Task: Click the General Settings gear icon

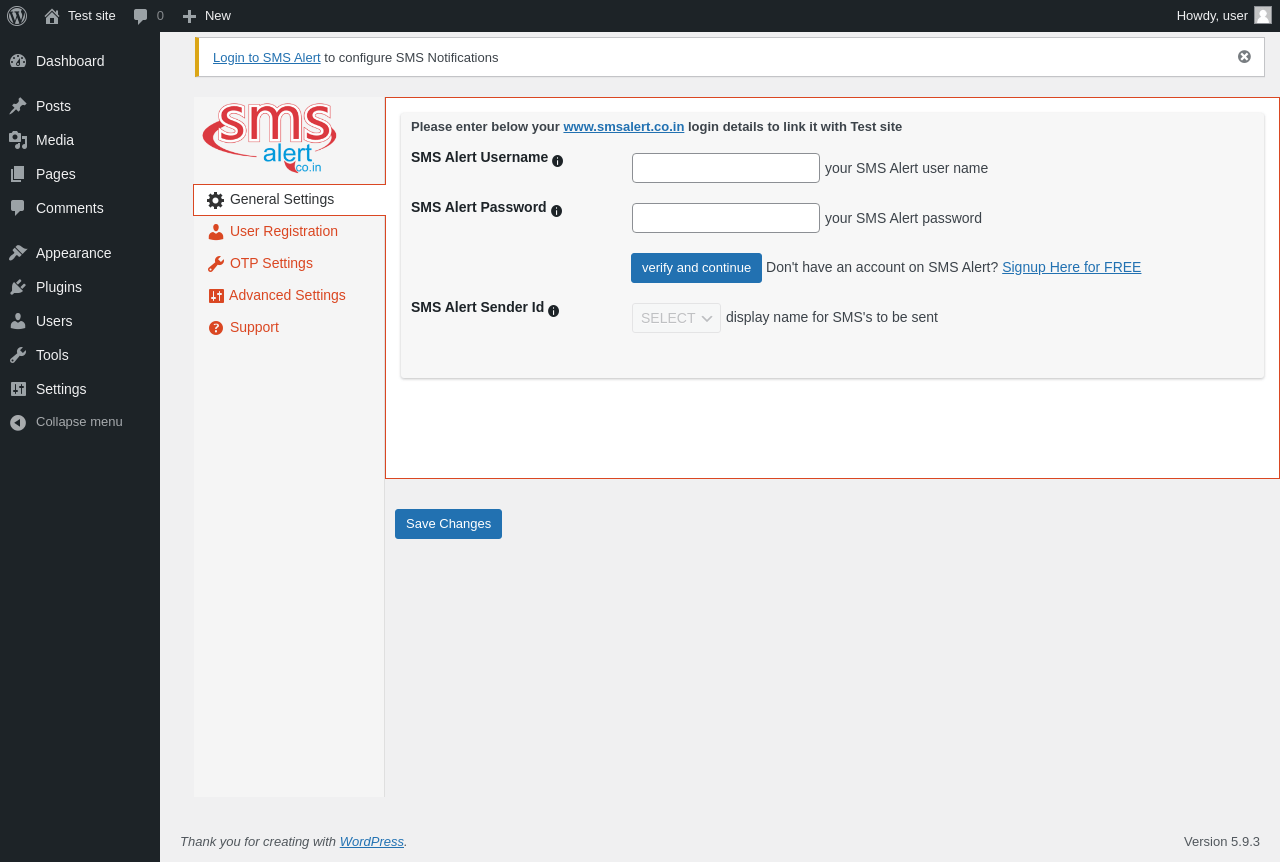Action: (x=216, y=200)
